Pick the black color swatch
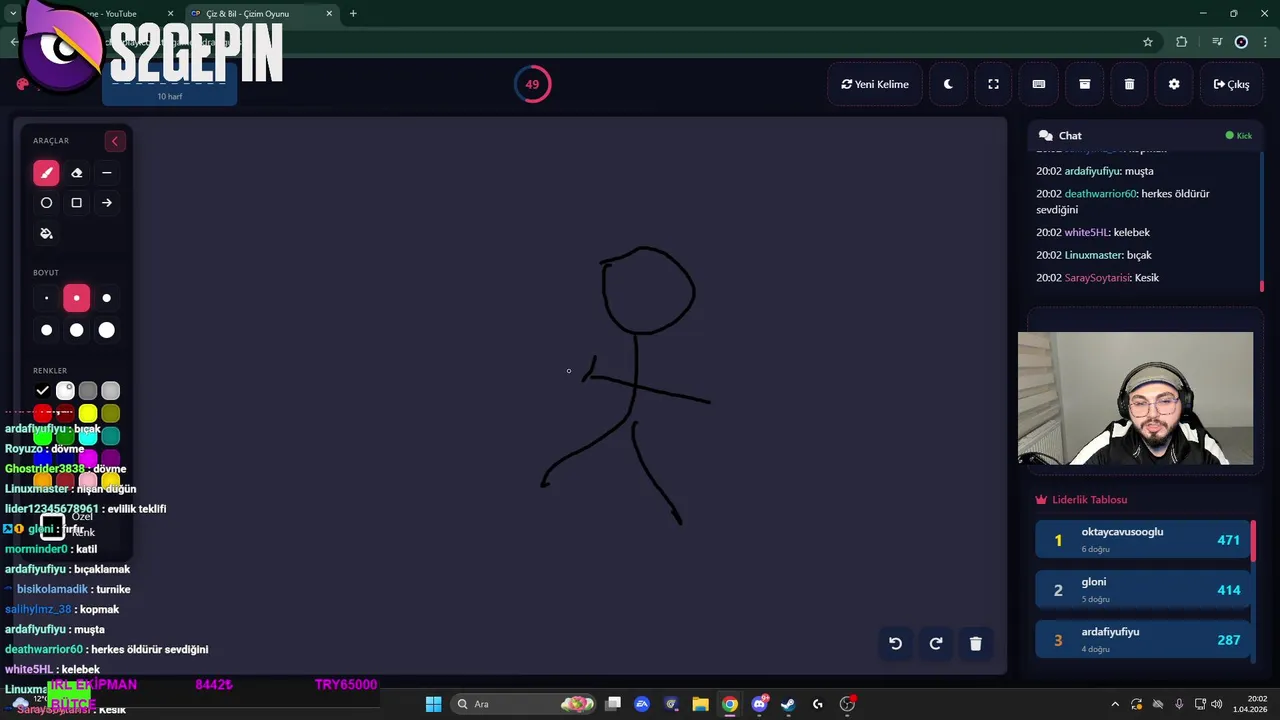Viewport: 1280px width, 720px height. [x=42, y=391]
